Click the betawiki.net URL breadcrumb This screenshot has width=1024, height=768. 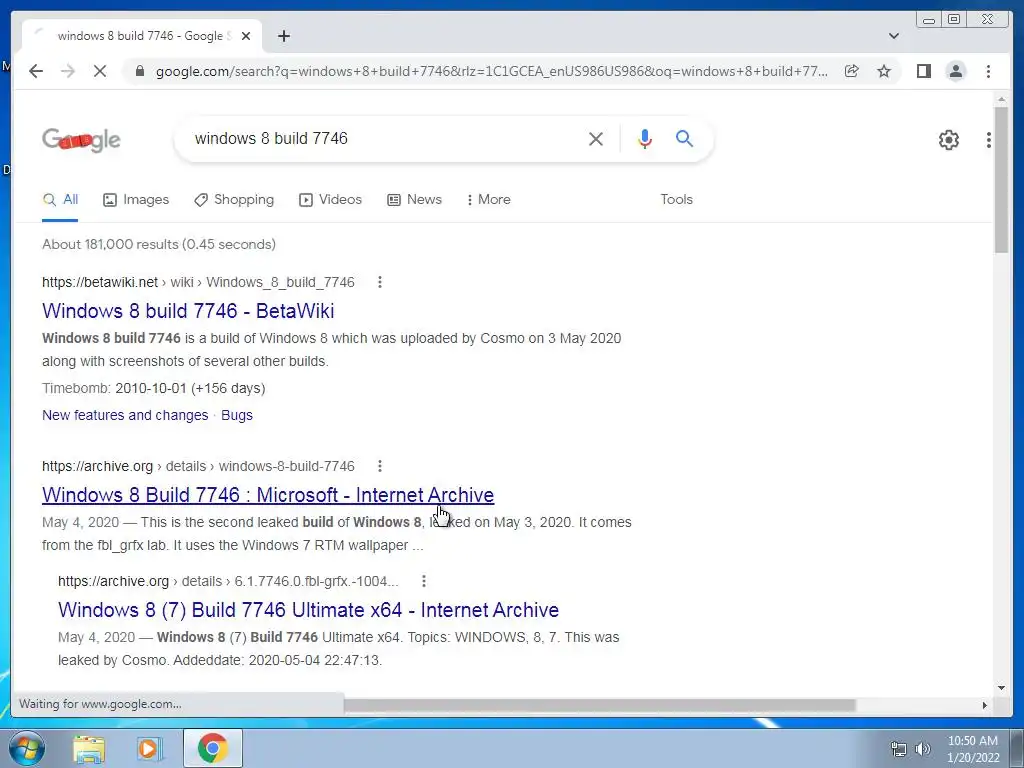[x=198, y=282]
